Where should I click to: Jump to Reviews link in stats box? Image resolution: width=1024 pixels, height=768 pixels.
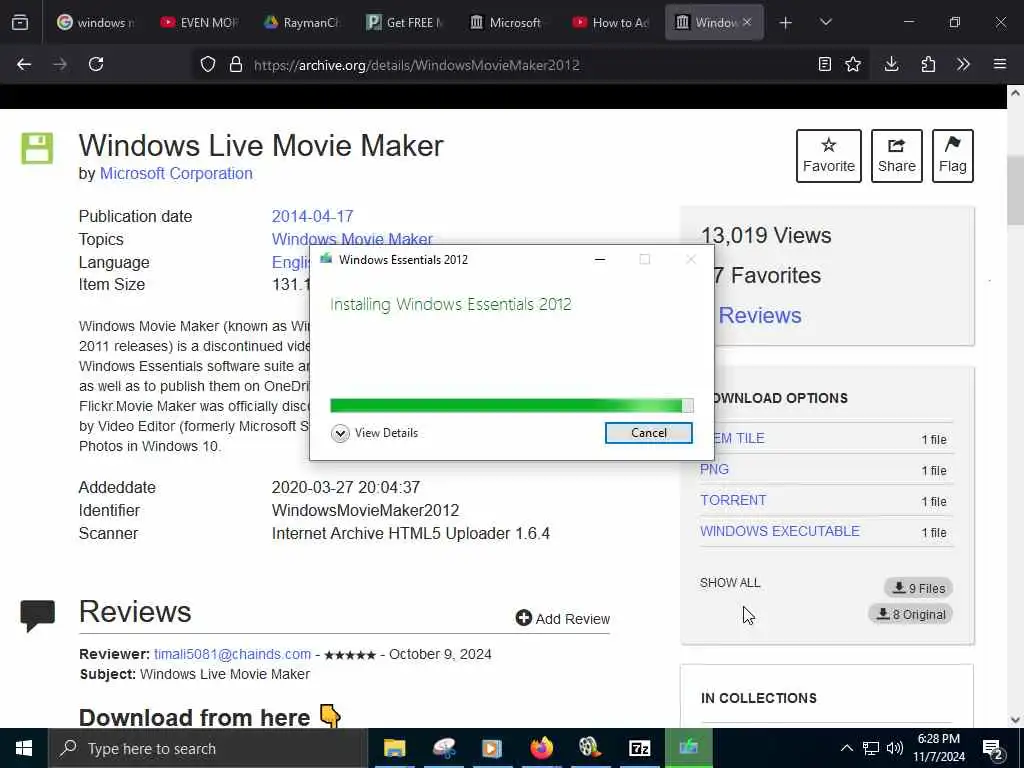[760, 315]
